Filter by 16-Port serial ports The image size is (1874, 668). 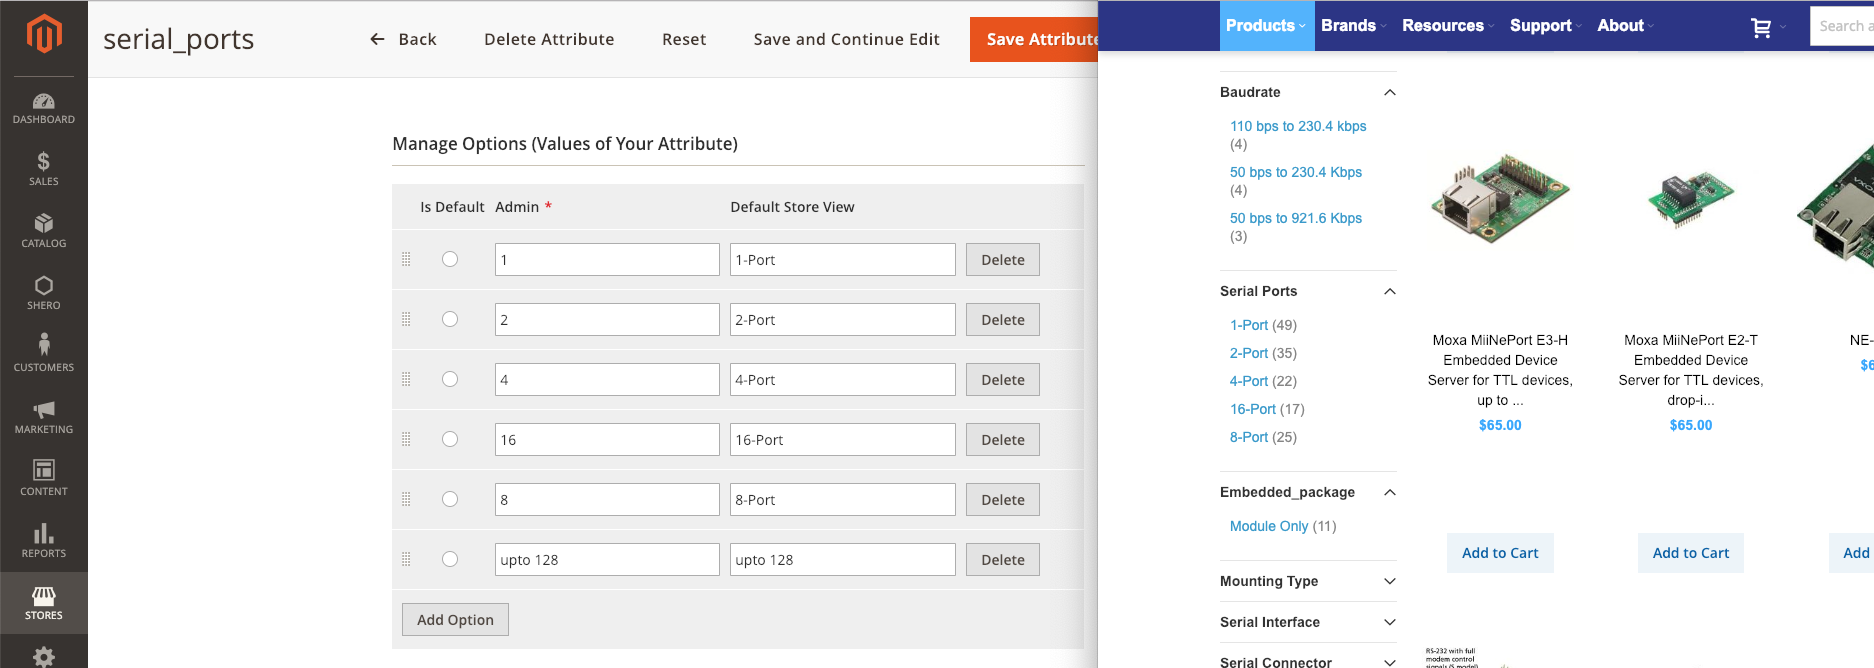coord(1253,409)
